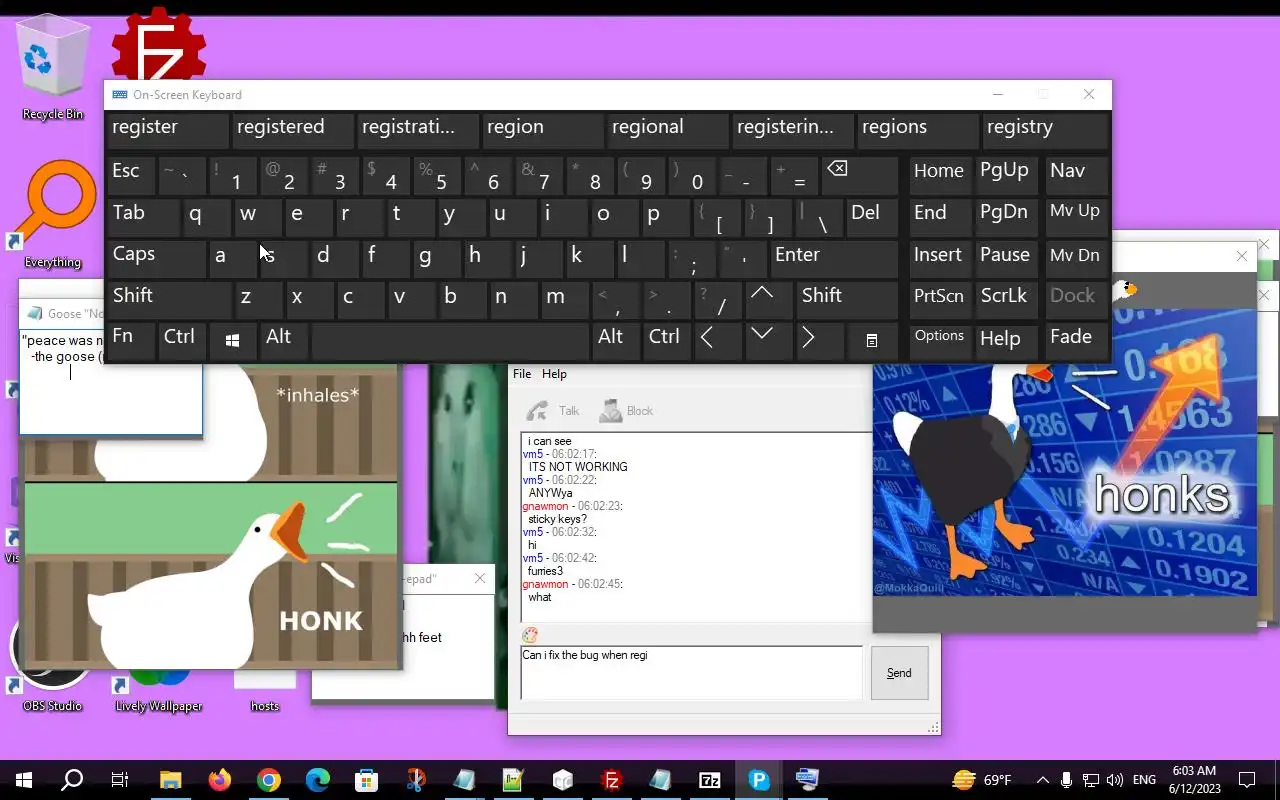Choose the 'regional' text suggestion
This screenshot has width=1280, height=800.
(668, 130)
